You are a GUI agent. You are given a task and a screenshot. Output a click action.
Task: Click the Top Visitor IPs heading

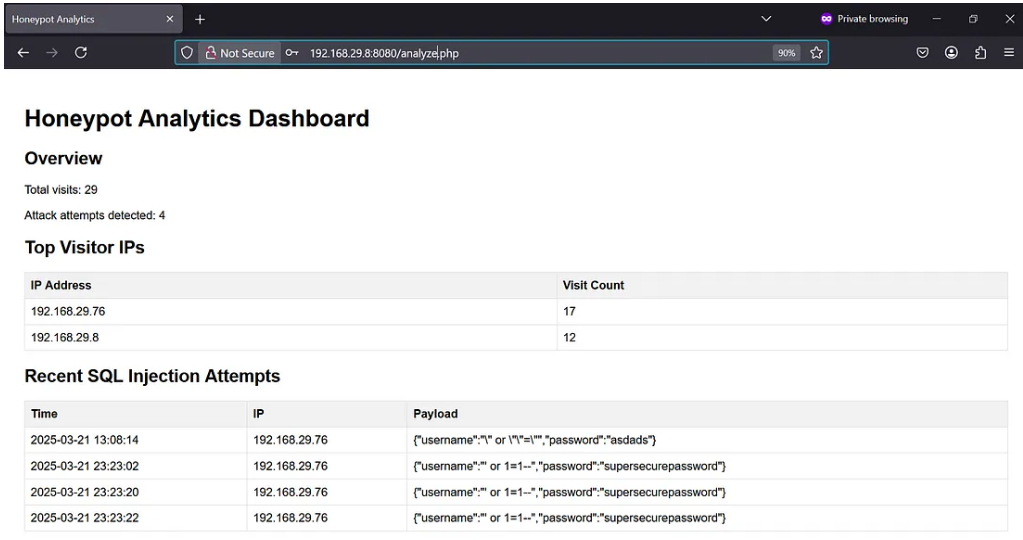coord(84,247)
